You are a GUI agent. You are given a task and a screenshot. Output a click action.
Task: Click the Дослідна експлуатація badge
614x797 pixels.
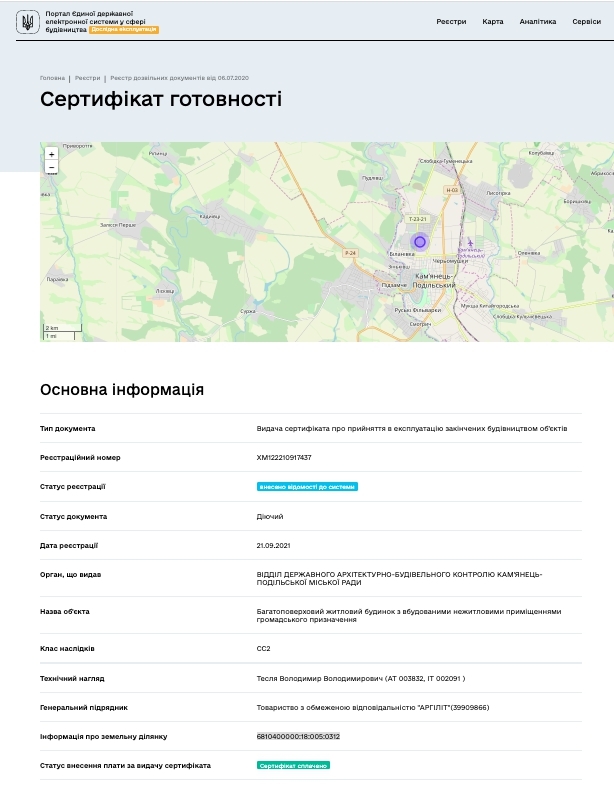[124, 29]
